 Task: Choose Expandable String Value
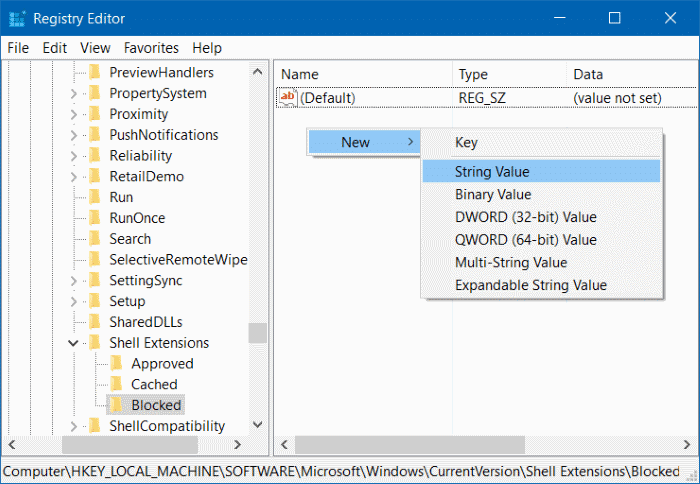click(x=541, y=285)
